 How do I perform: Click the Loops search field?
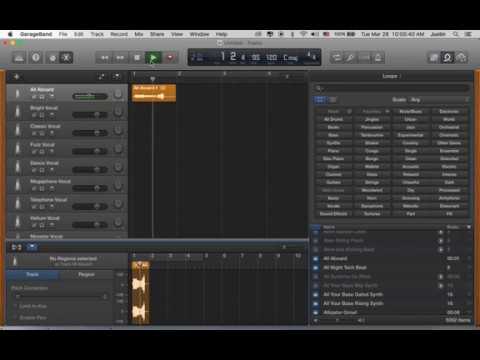(x=391, y=88)
